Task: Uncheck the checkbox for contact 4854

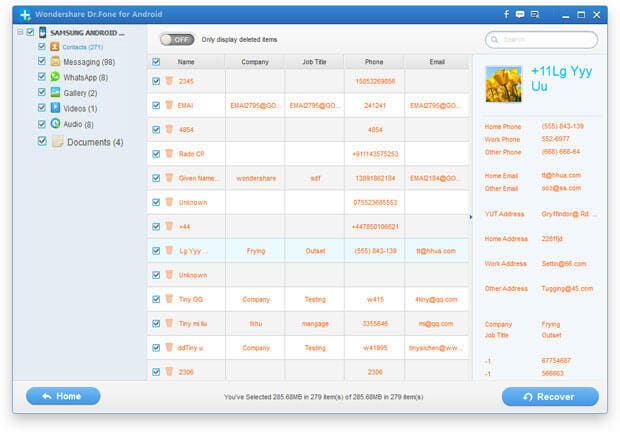Action: [x=156, y=129]
